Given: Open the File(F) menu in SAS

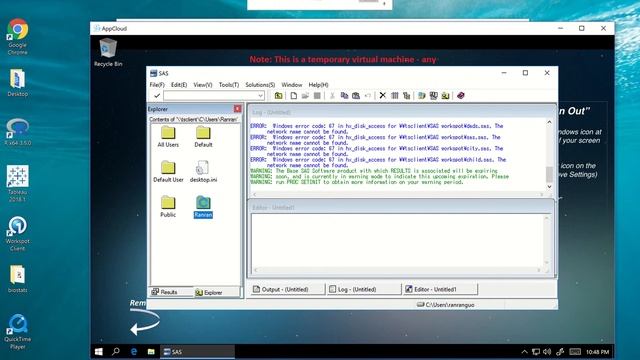Looking at the screenshot, I should pyautogui.click(x=157, y=85).
